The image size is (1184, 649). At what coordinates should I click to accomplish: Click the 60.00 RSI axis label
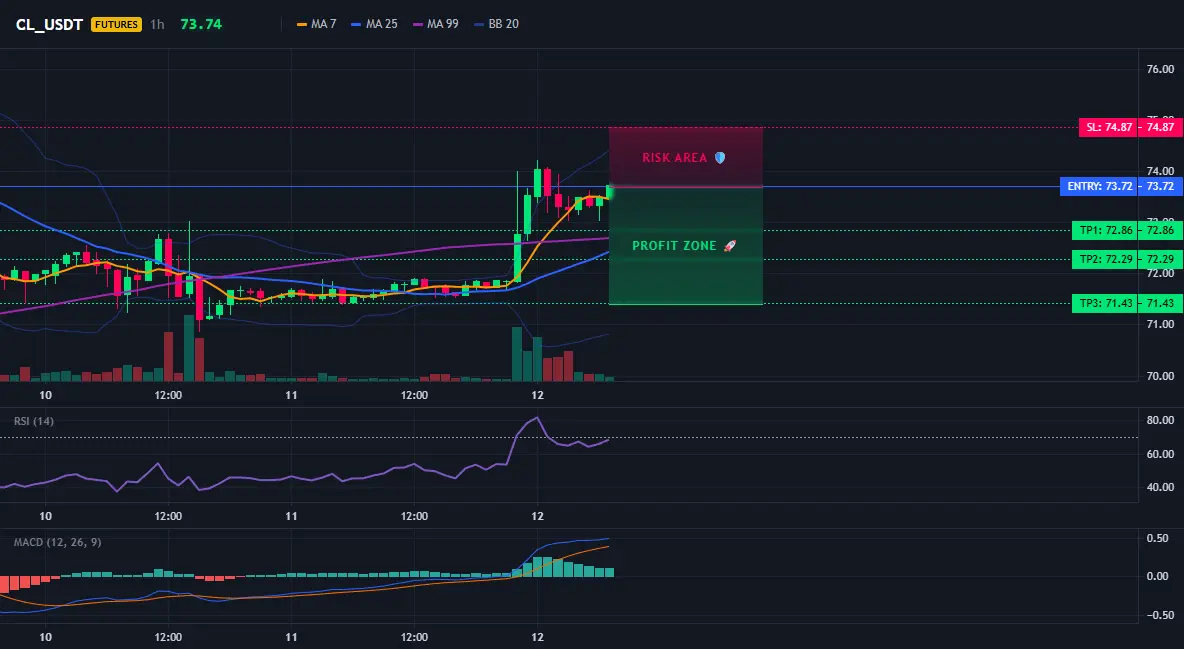tap(1161, 454)
